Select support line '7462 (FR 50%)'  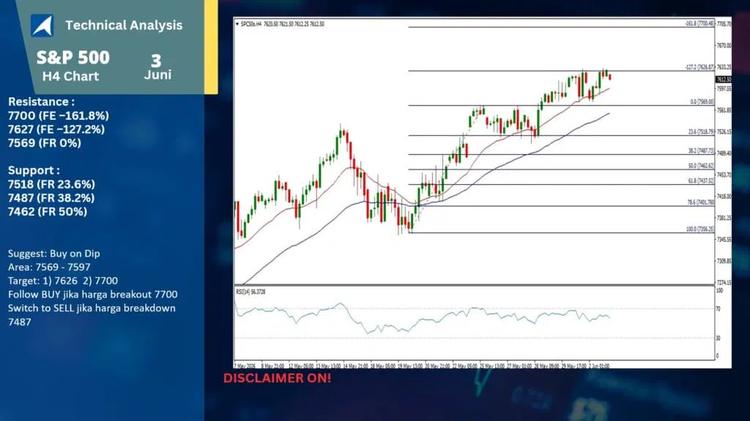click(x=47, y=211)
